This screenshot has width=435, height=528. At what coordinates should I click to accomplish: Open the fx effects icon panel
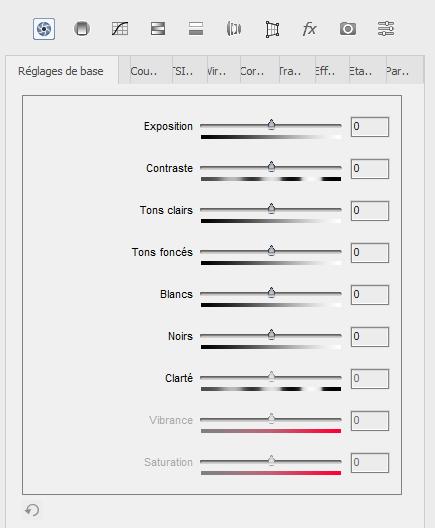[x=309, y=29]
